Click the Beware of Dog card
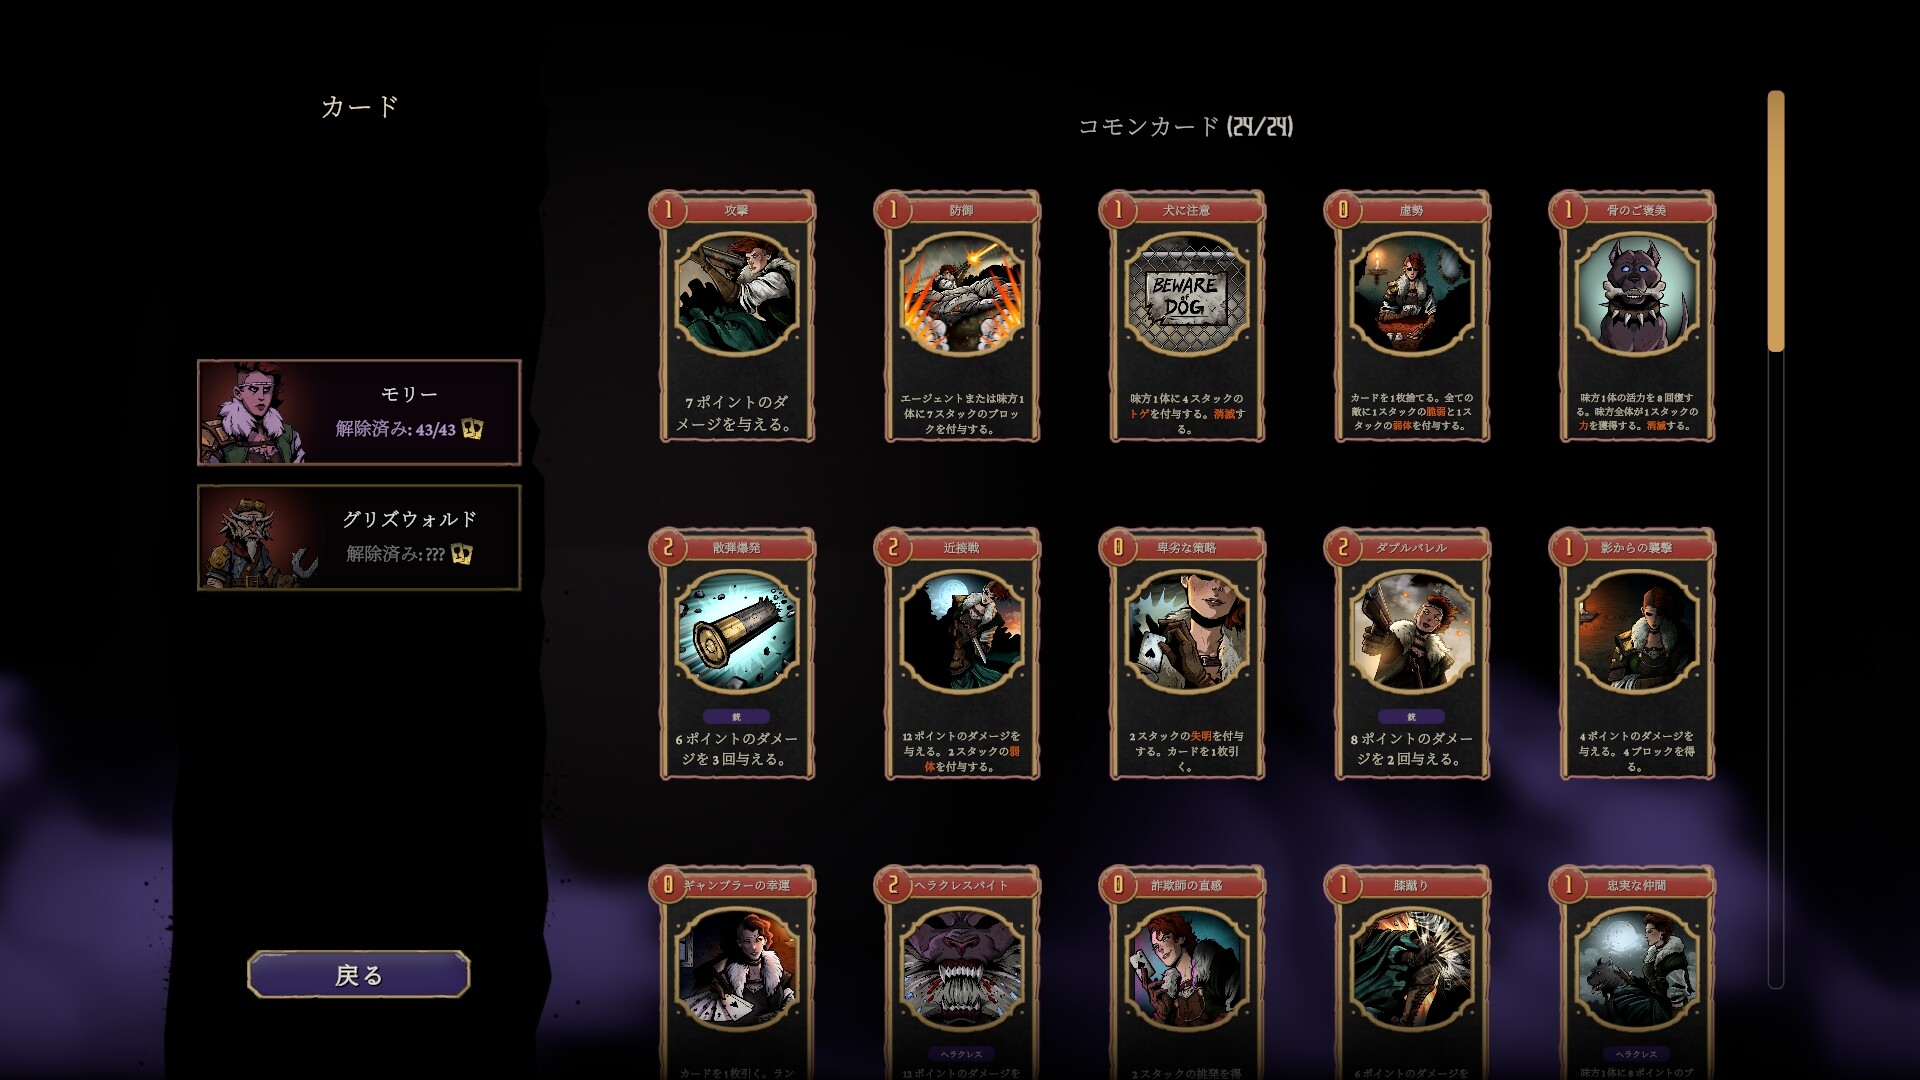 coord(1186,316)
